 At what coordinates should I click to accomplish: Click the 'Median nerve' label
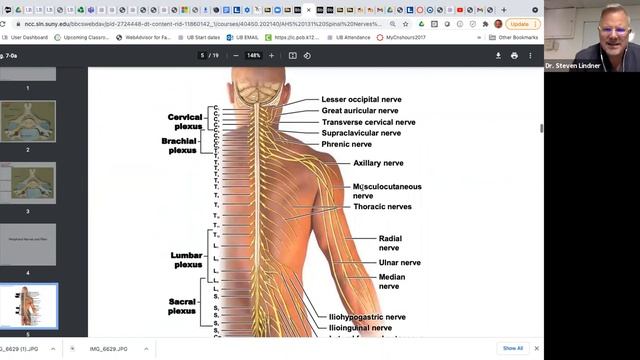pos(391,281)
